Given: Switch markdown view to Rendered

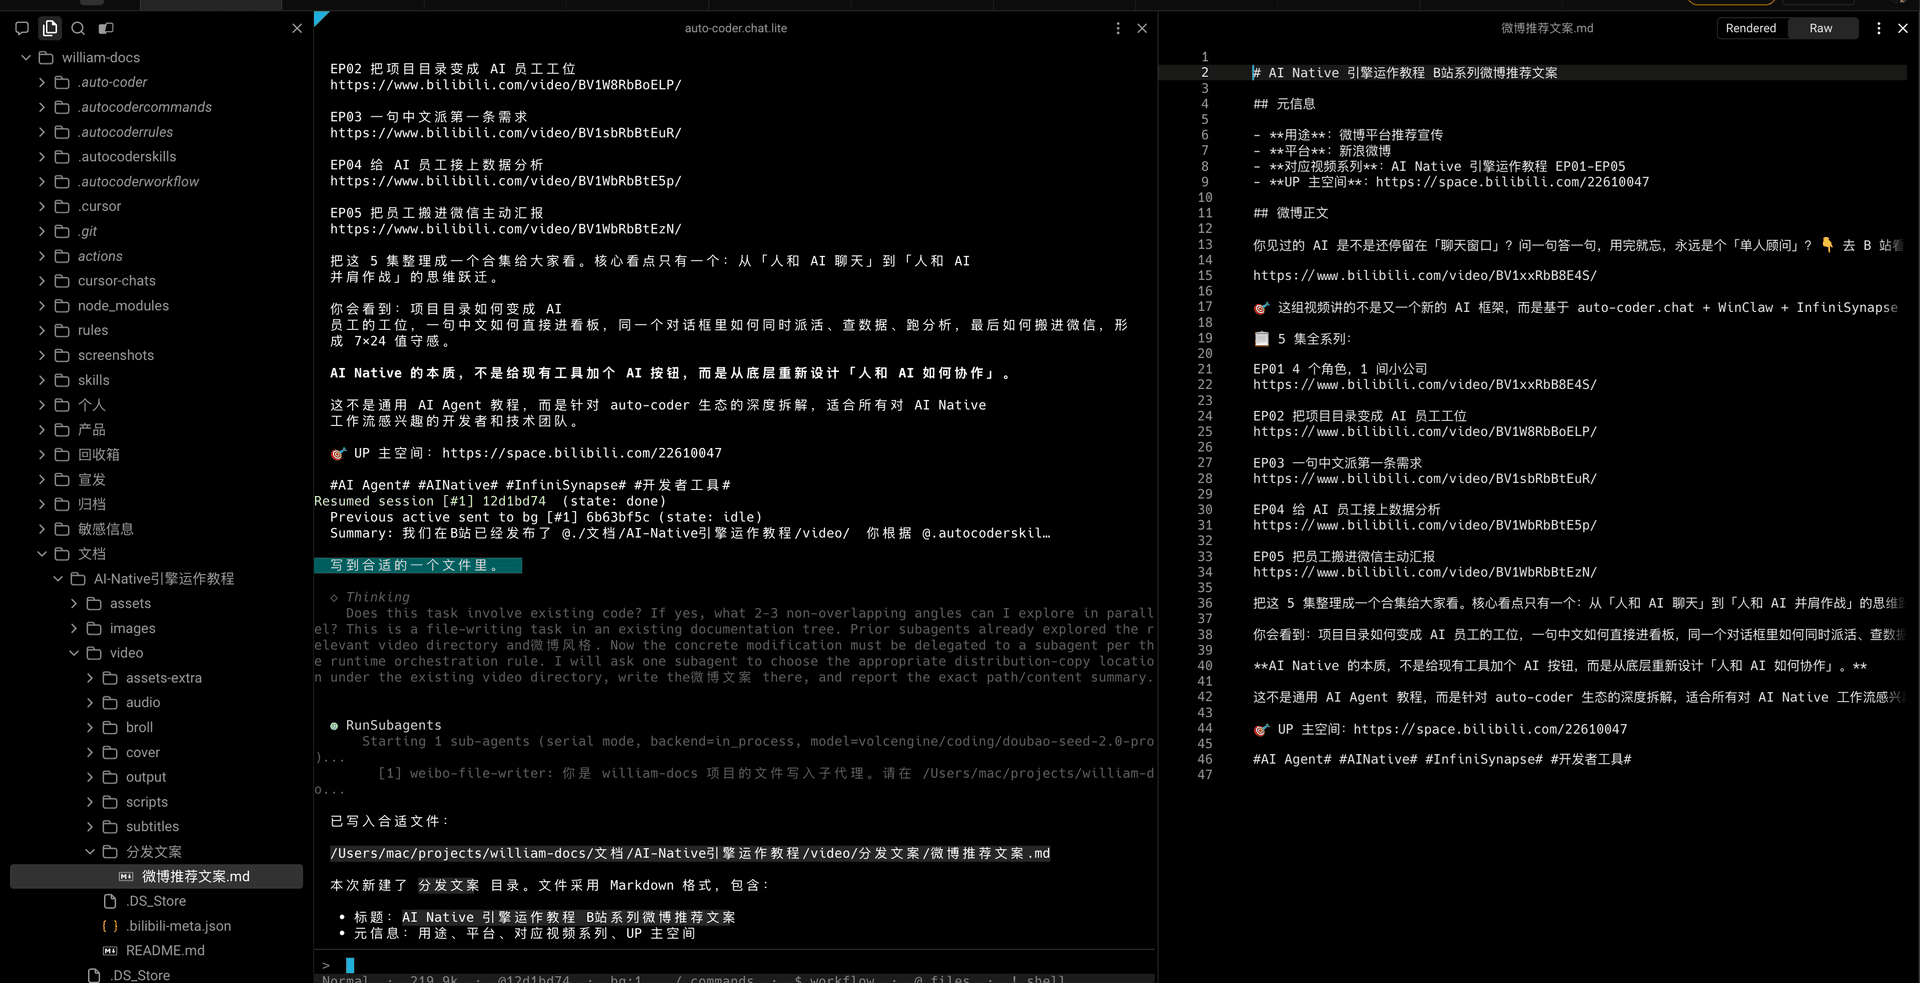Looking at the screenshot, I should 1751,28.
